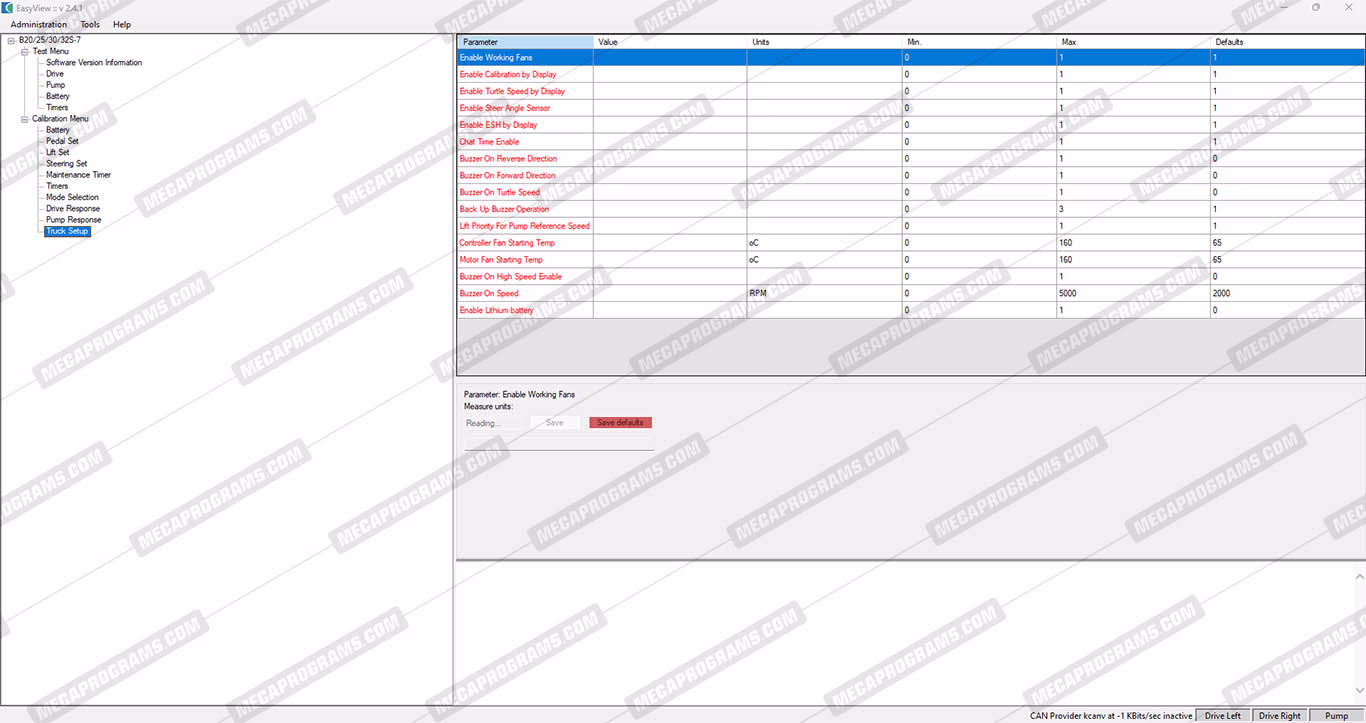Screen dimensions: 1366x723
Task: Open the Help menu
Action: click(x=122, y=24)
